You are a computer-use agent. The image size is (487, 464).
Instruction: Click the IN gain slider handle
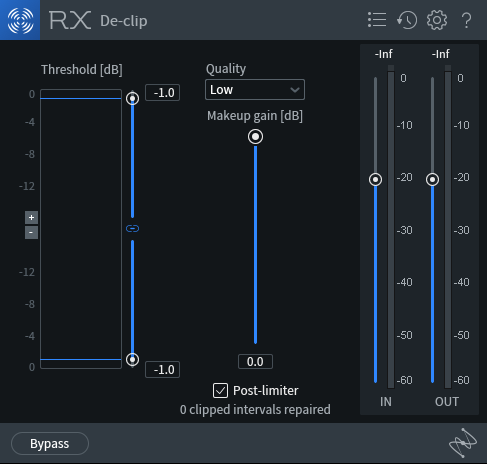(375, 180)
